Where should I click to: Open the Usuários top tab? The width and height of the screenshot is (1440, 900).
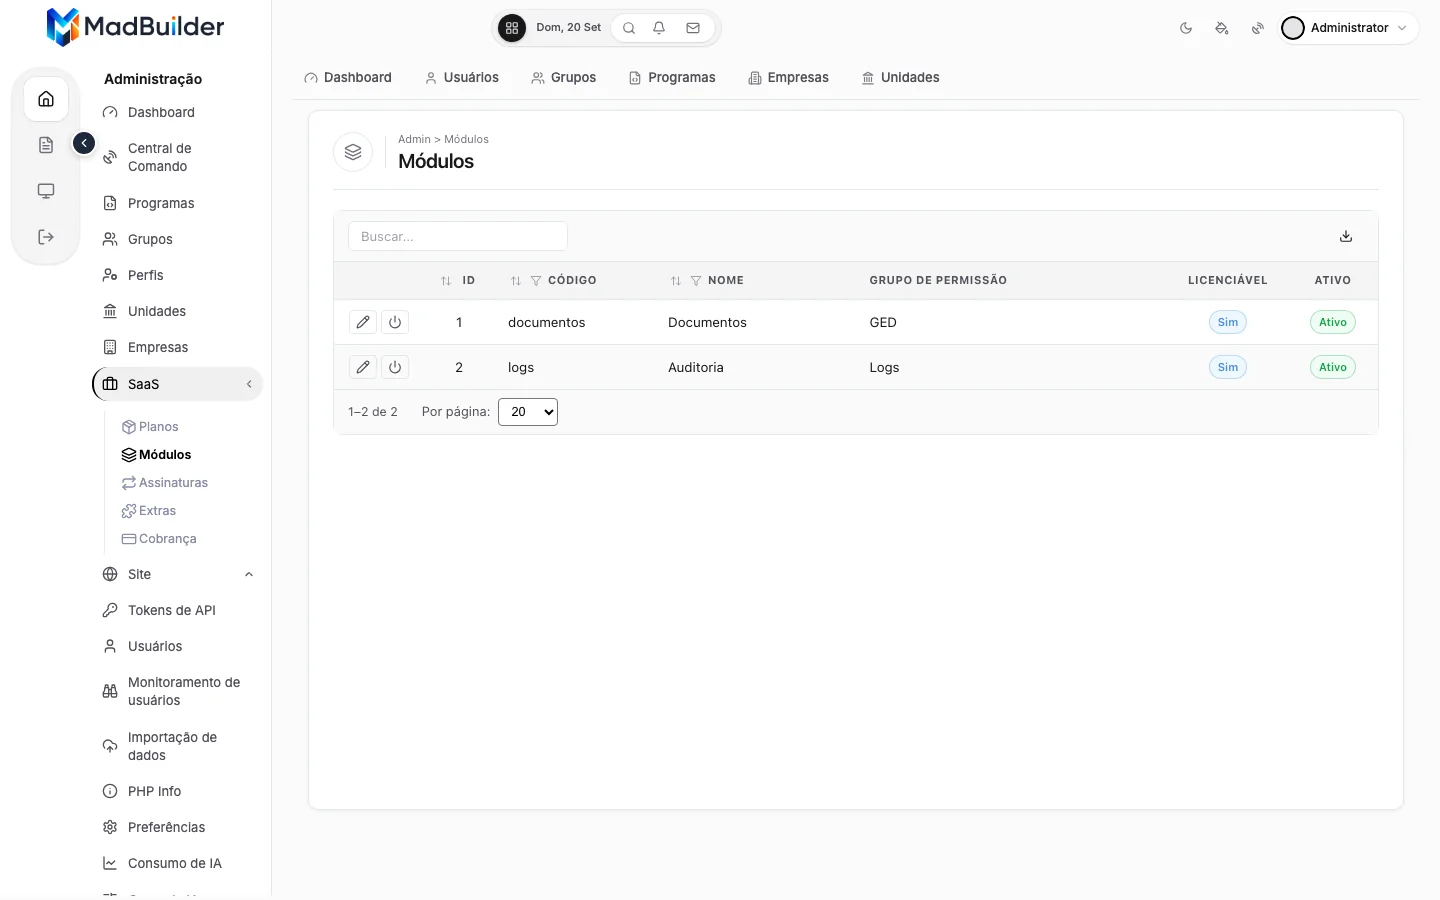point(462,77)
